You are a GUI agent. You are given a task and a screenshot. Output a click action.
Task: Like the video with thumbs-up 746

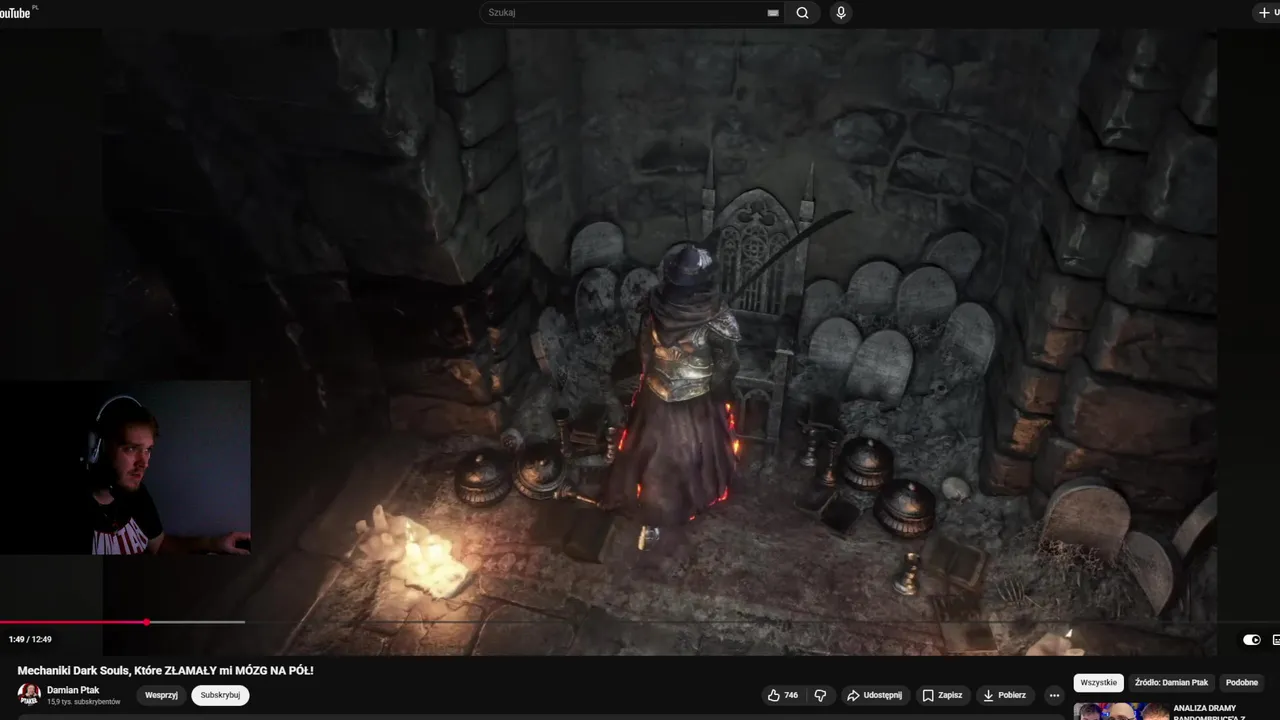782,695
